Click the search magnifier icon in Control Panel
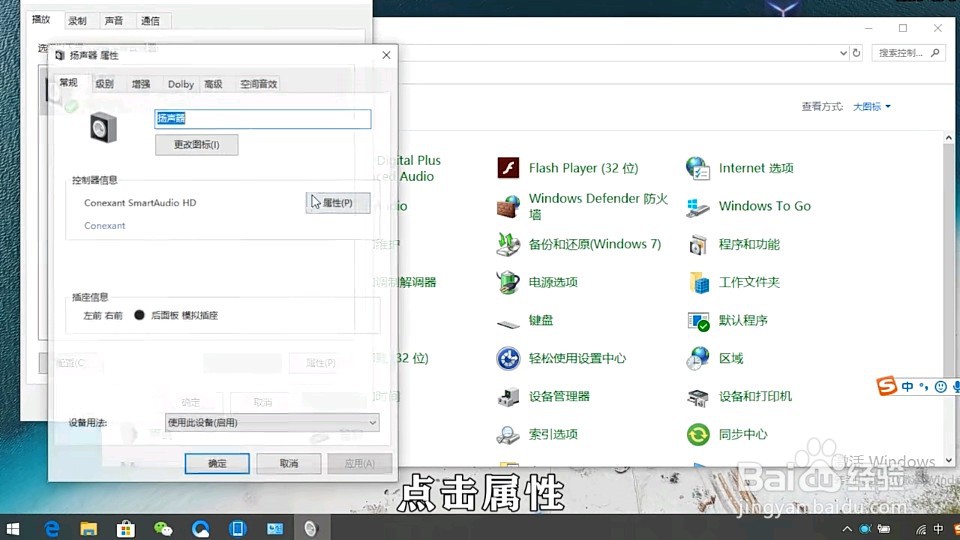 [935, 53]
